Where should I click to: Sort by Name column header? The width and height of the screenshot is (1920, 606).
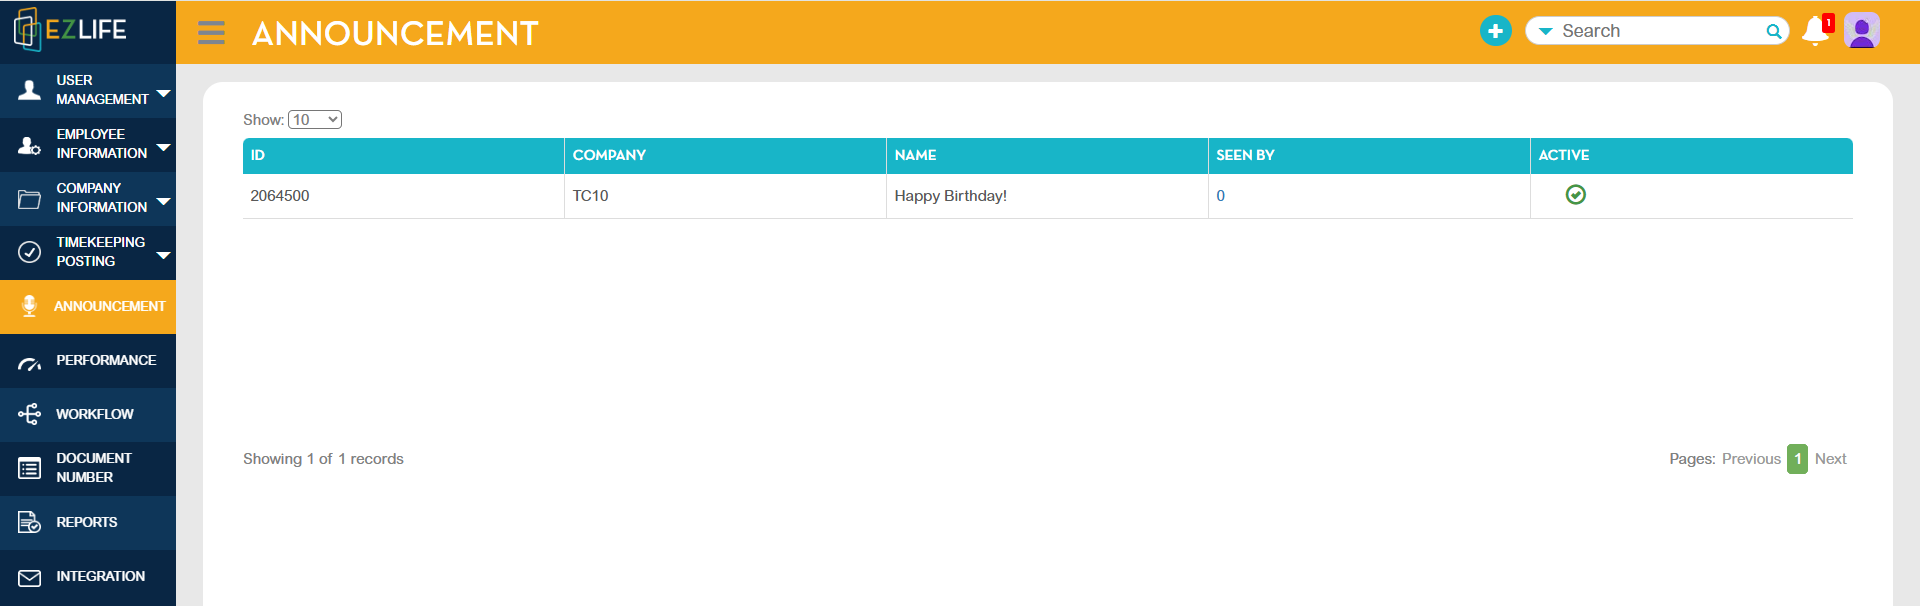pyautogui.click(x=1047, y=155)
